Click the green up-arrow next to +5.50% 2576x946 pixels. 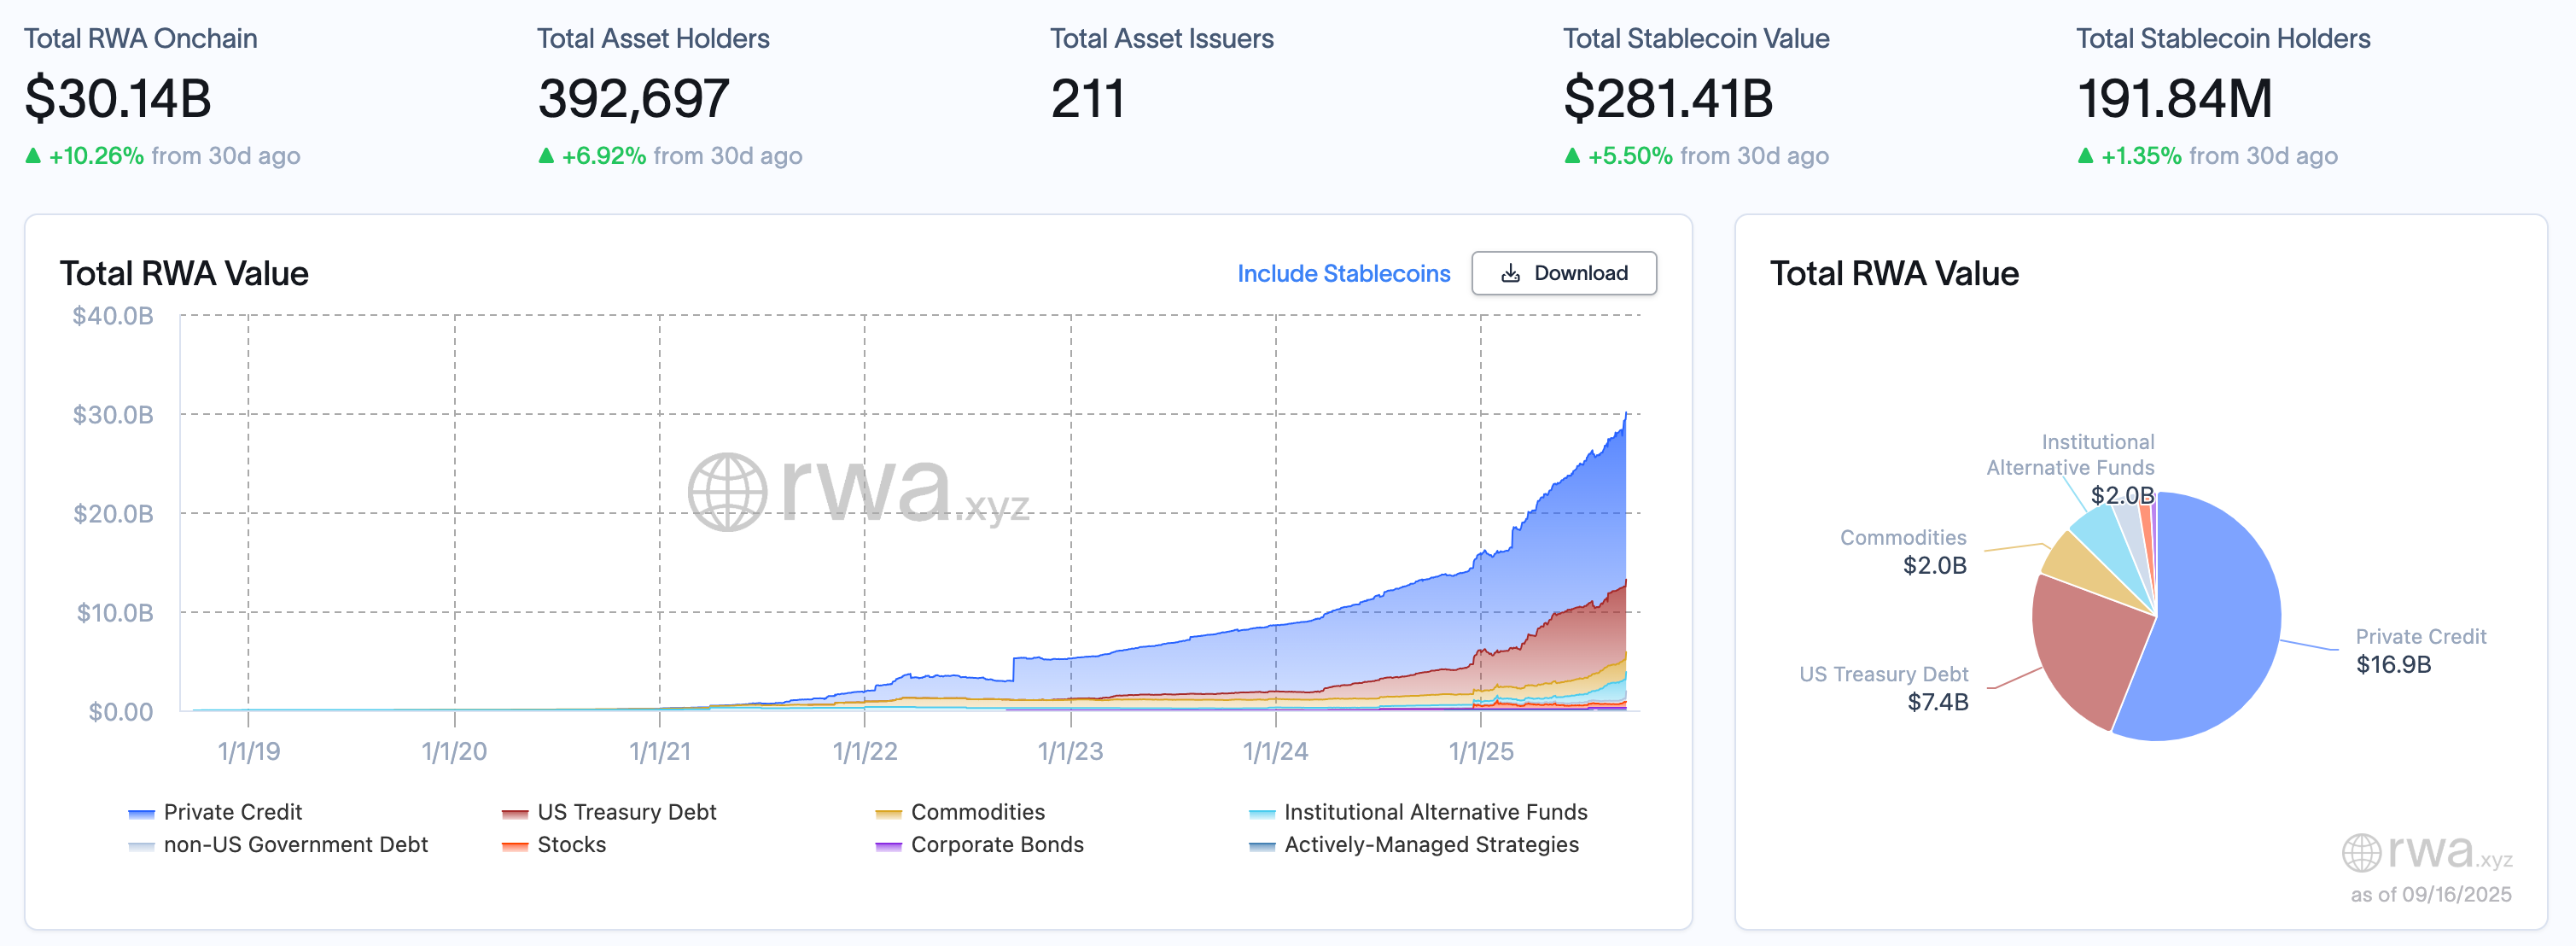coord(1571,156)
